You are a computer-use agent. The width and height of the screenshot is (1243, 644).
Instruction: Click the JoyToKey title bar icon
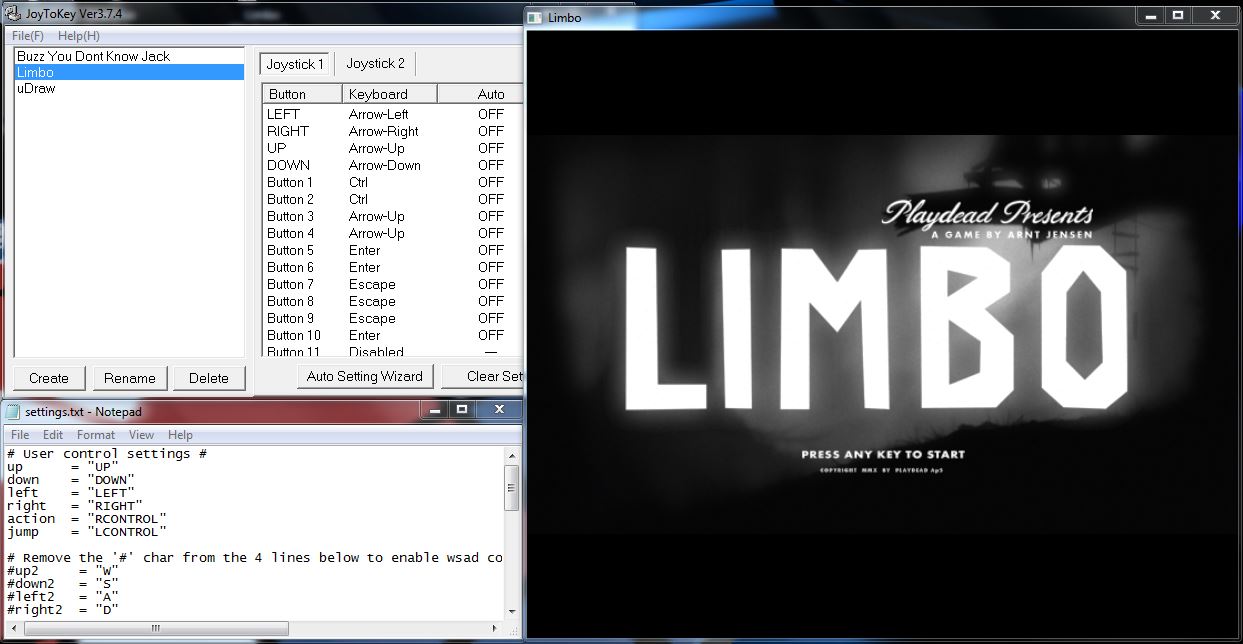(13, 12)
